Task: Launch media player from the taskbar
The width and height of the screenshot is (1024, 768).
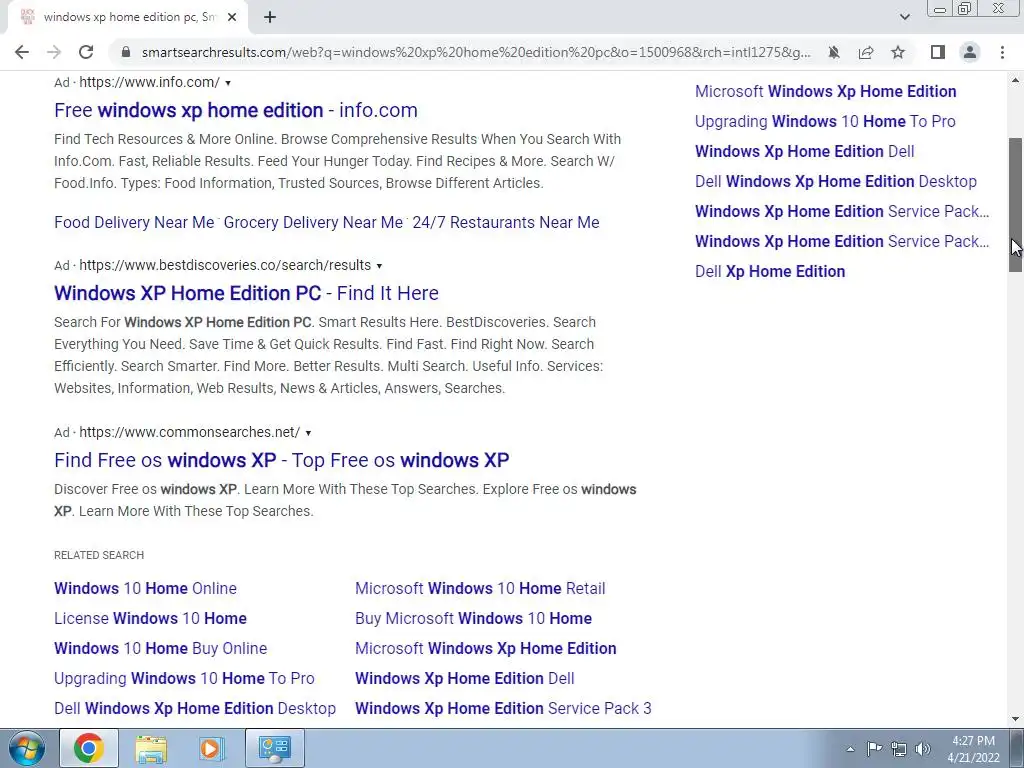Action: (x=210, y=748)
